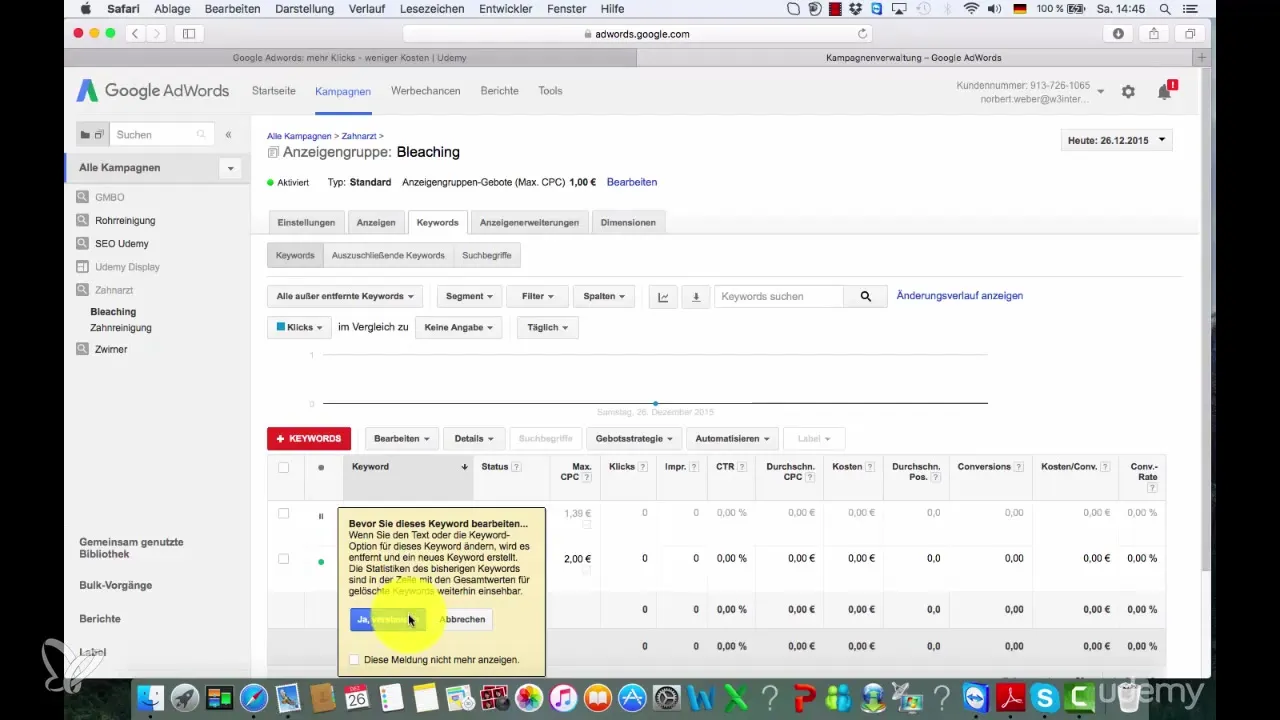Screen dimensions: 1280x720
Task: Open the Täglich interval dropdown
Action: pyautogui.click(x=547, y=327)
